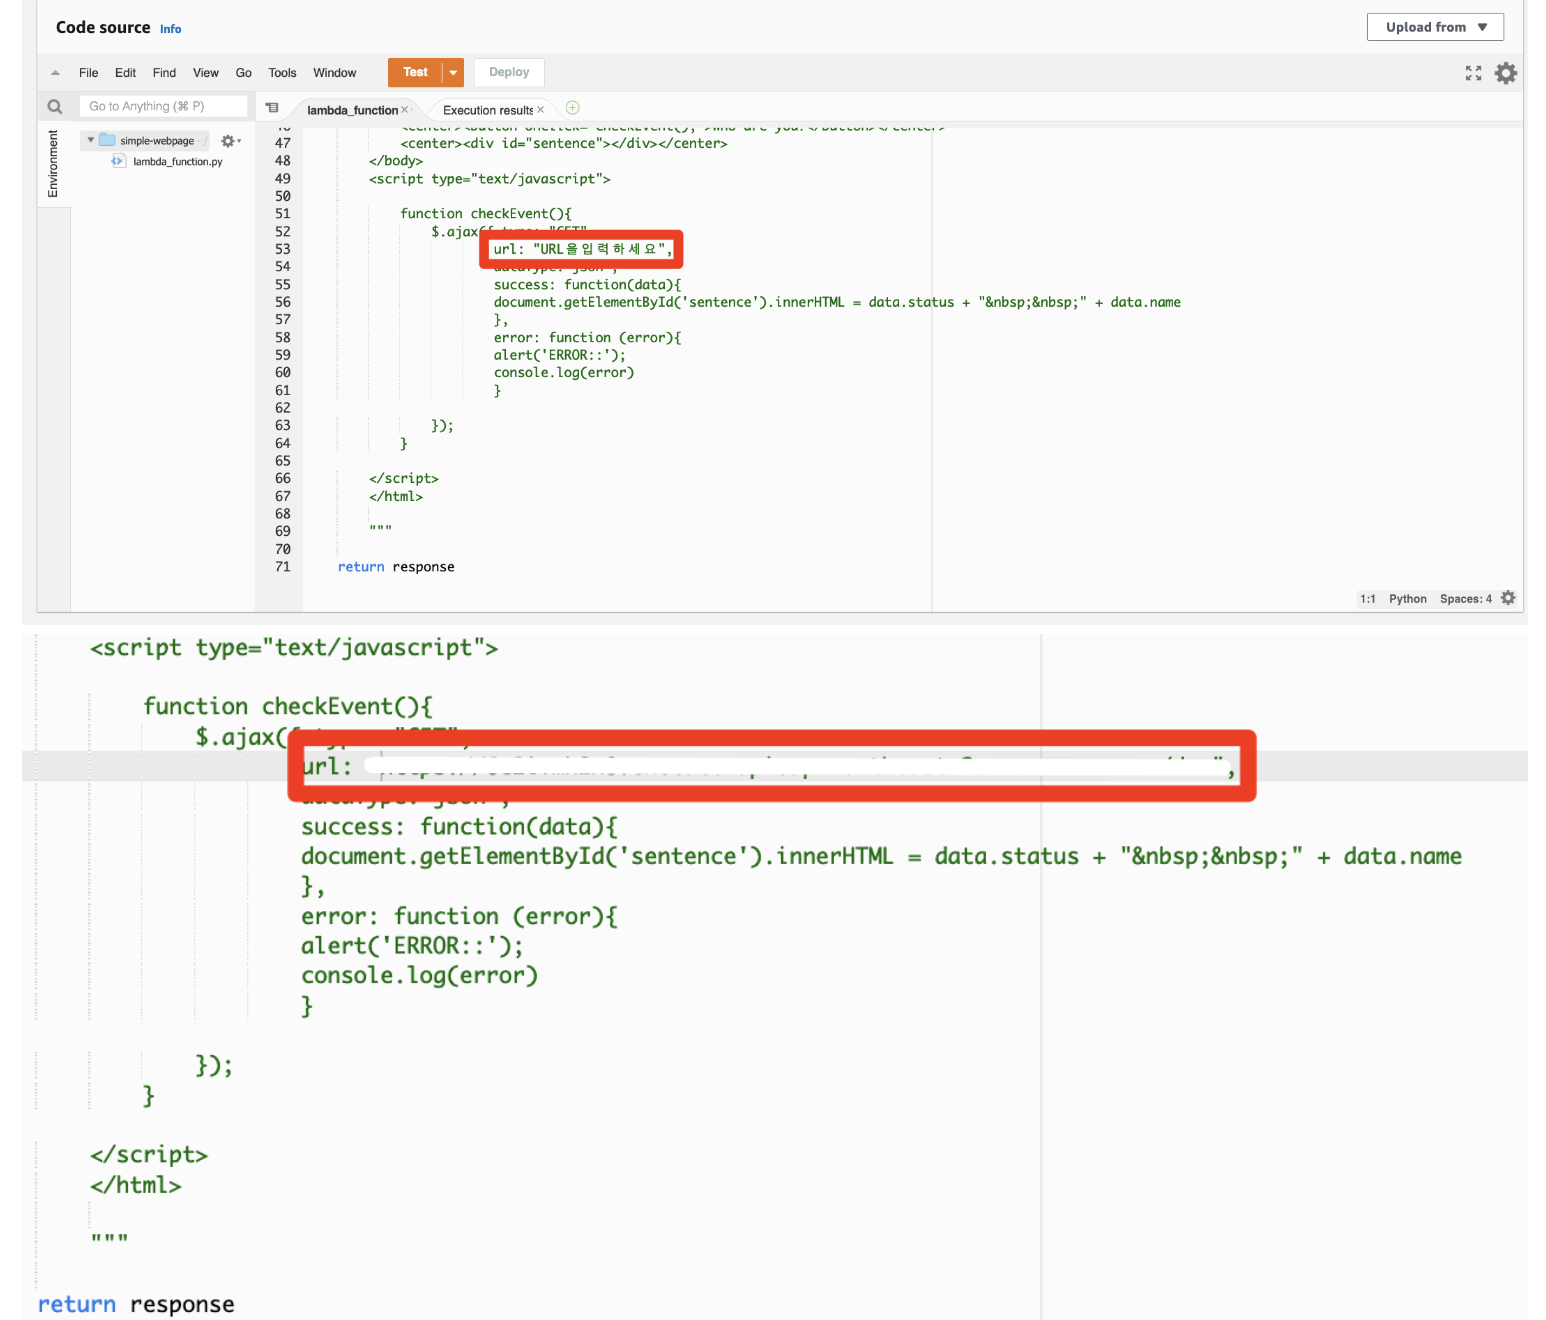Click the url placeholder line in editor
1546x1320 pixels.
(582, 249)
